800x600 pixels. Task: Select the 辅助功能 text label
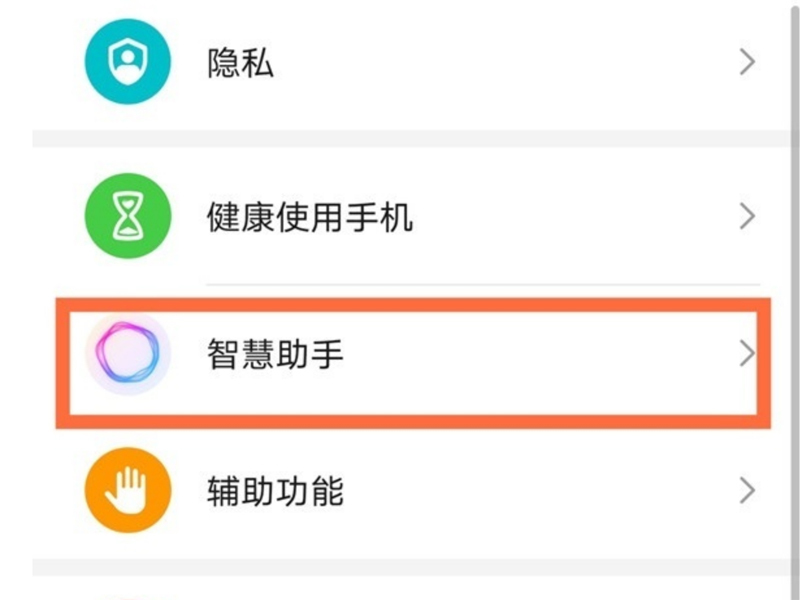[x=275, y=491]
